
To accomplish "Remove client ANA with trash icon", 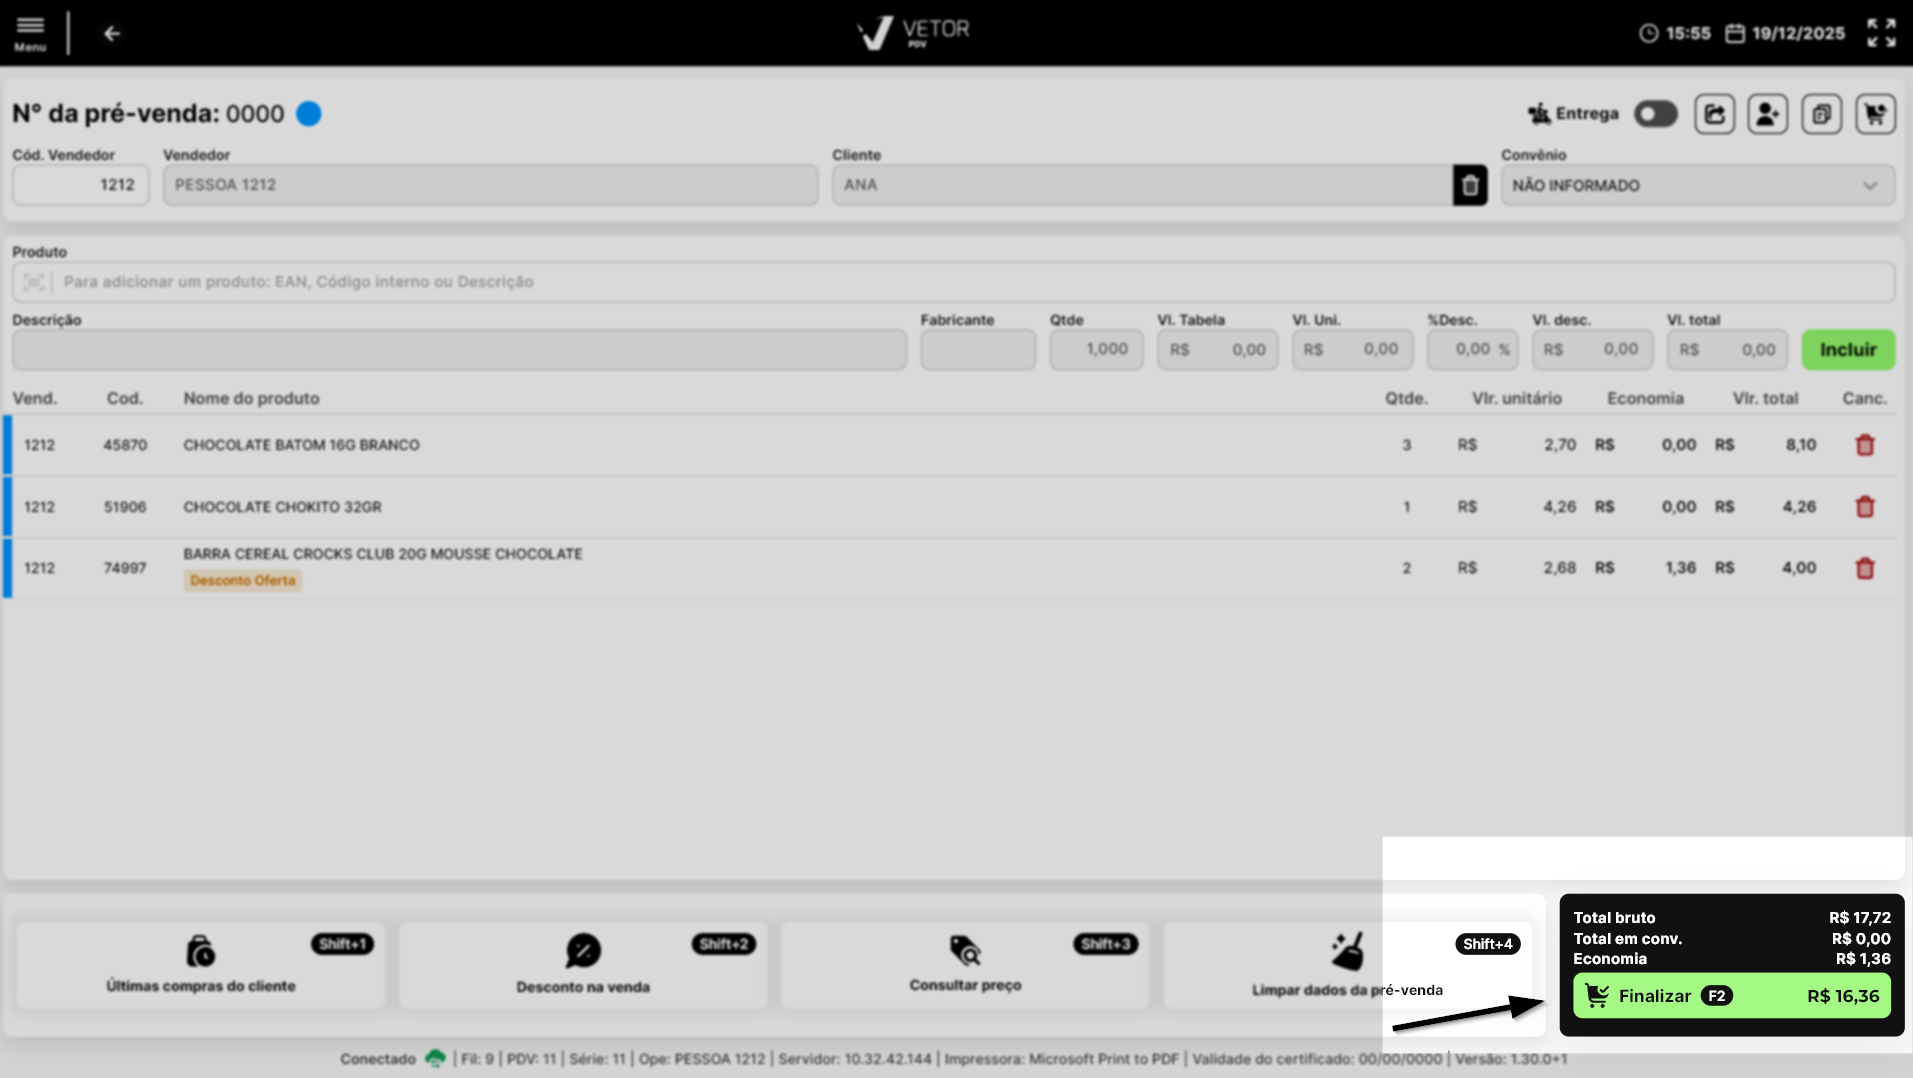I will coord(1470,185).
